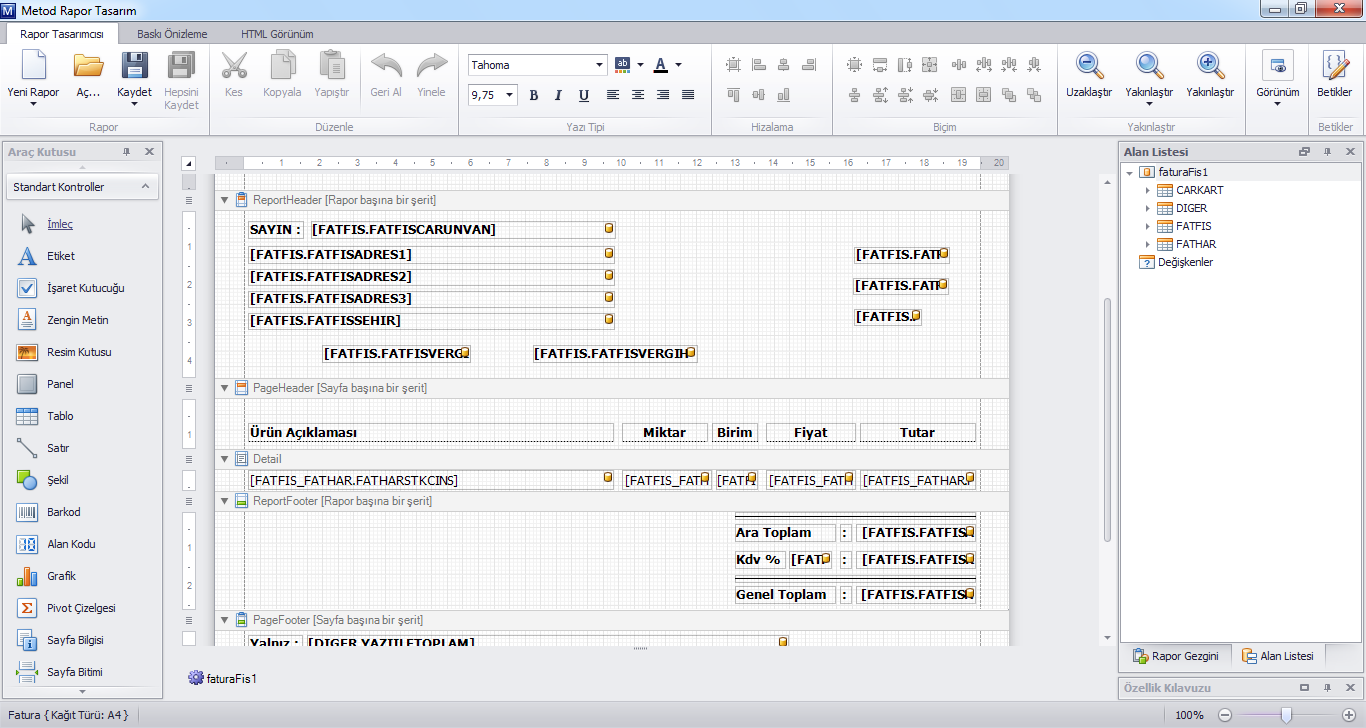
Task: Switch to Baskı Önizleme tab
Action: click(x=172, y=34)
